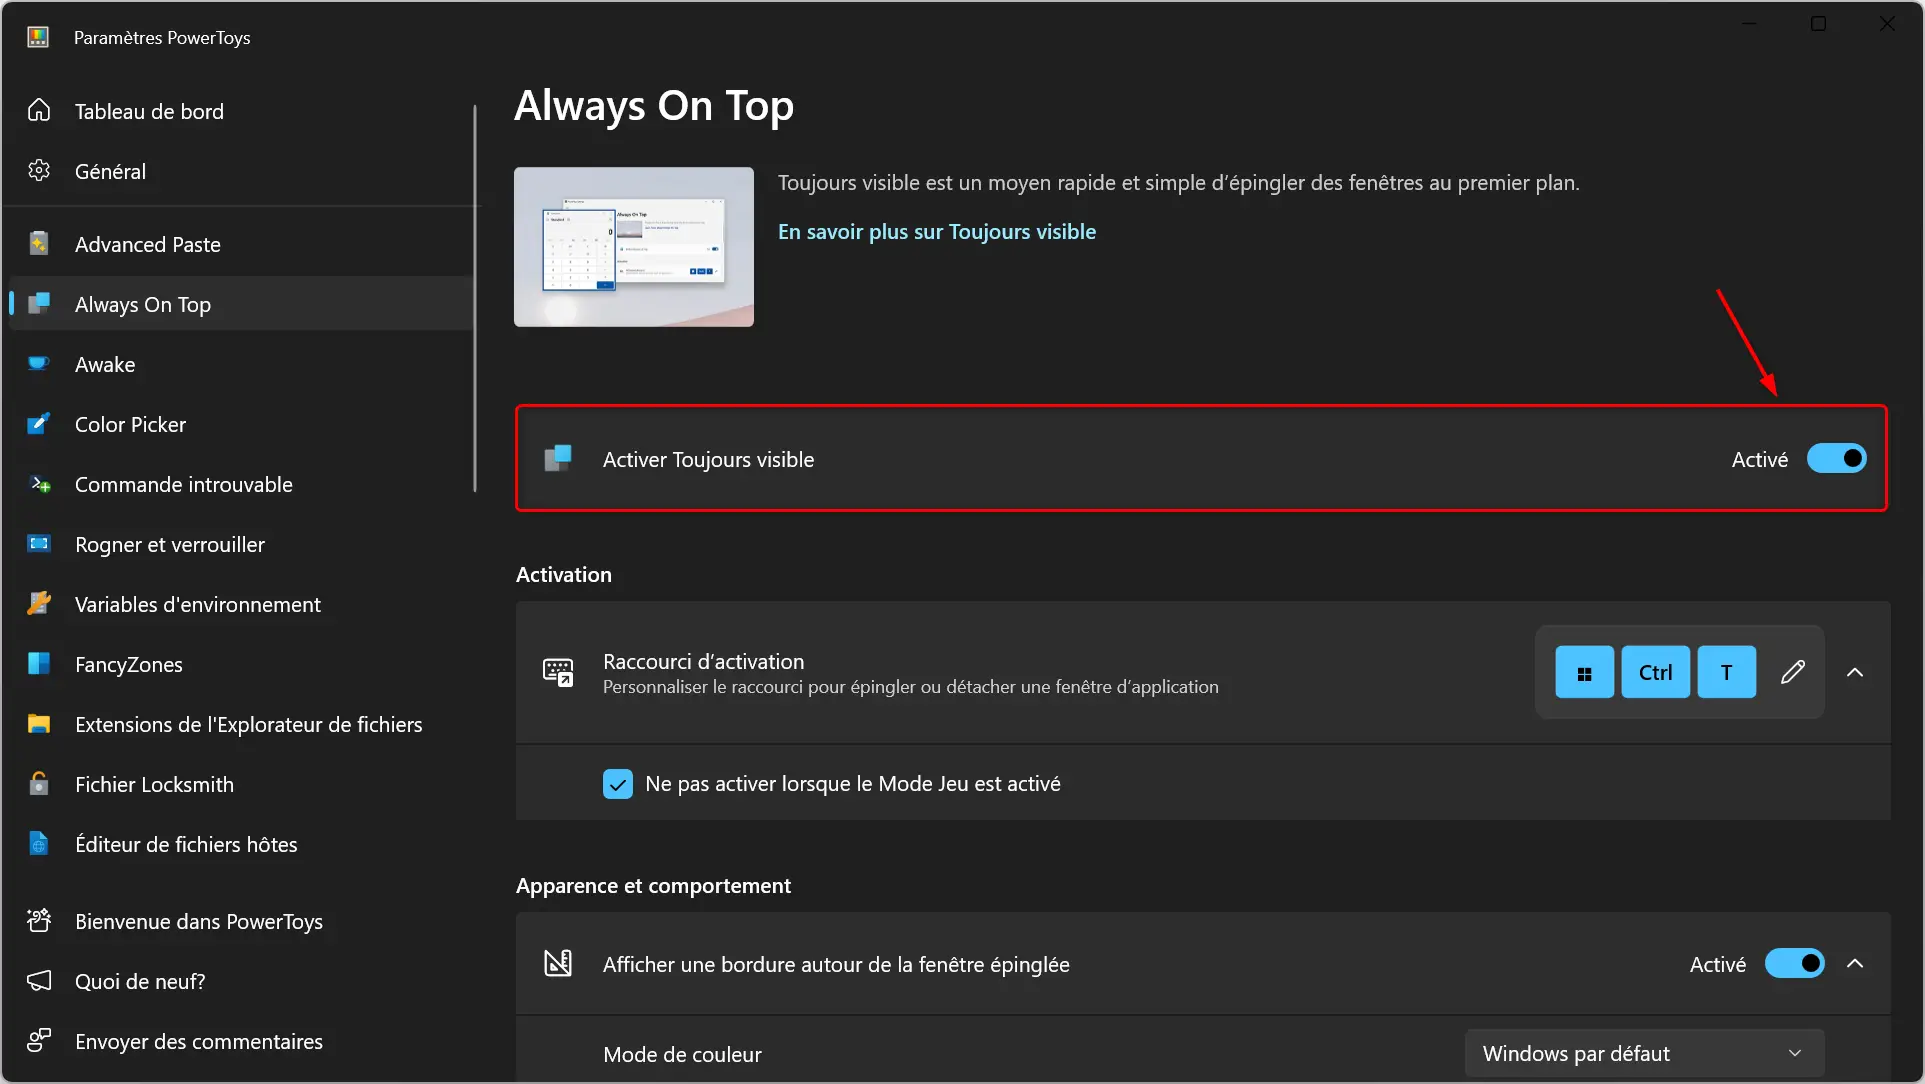
Task: Click the Éditeur de fichiers hôtes icon
Action: (39, 844)
